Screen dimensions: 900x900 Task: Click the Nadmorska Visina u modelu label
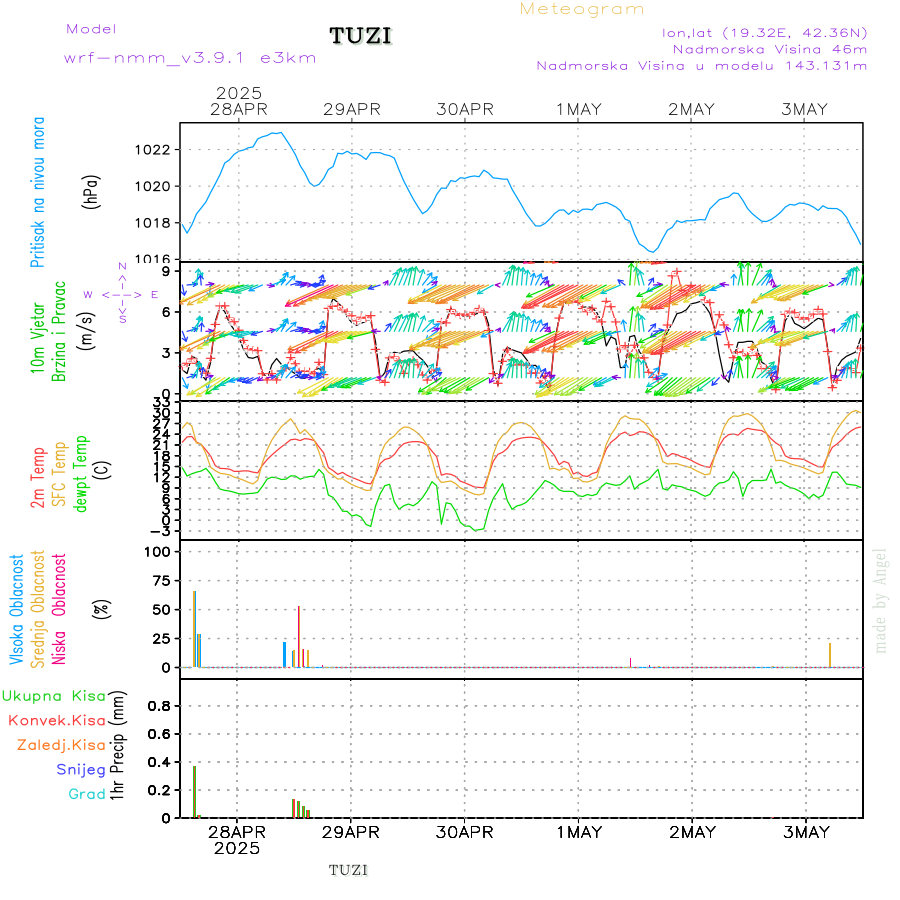[x=701, y=66]
